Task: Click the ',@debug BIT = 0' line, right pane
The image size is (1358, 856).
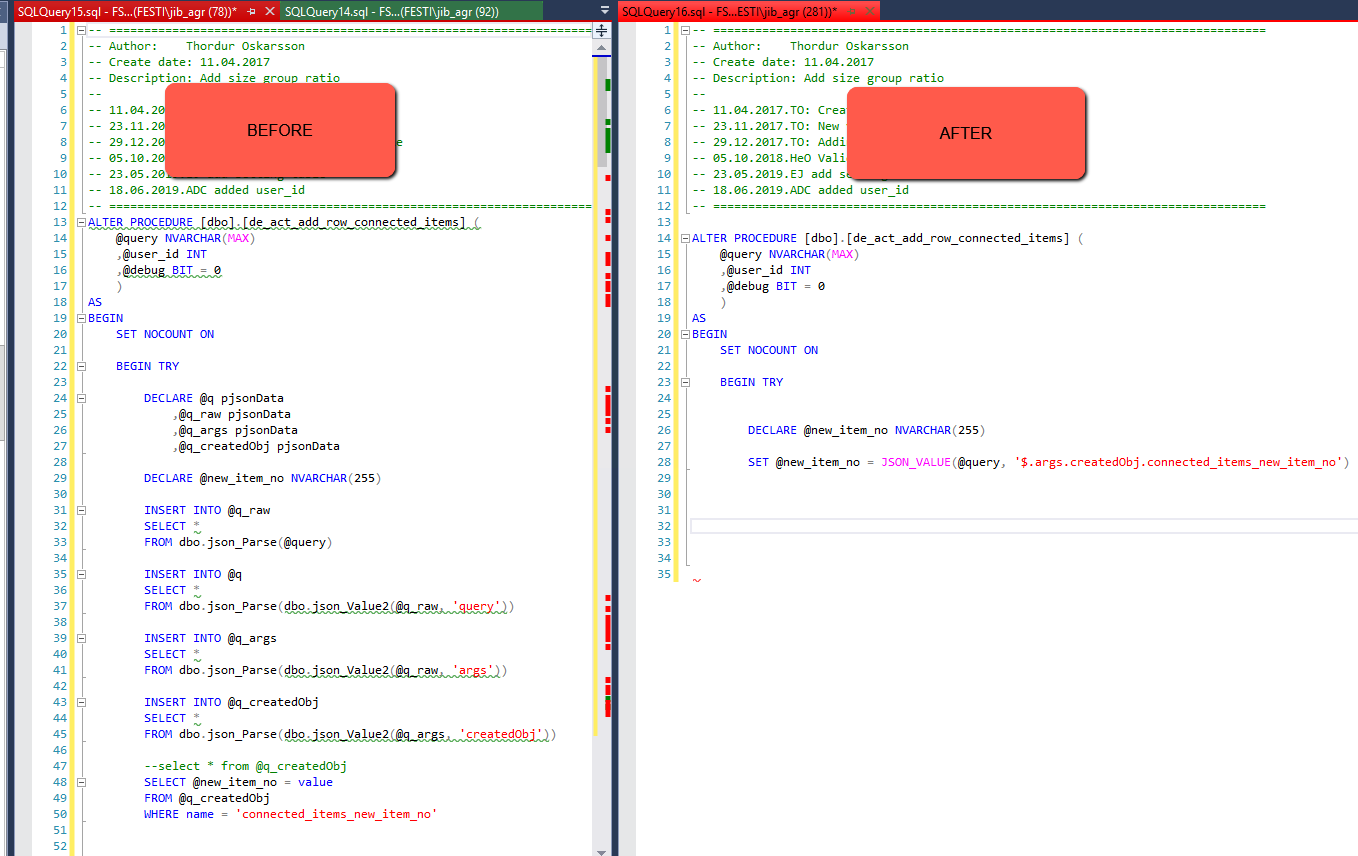Action: click(x=773, y=286)
